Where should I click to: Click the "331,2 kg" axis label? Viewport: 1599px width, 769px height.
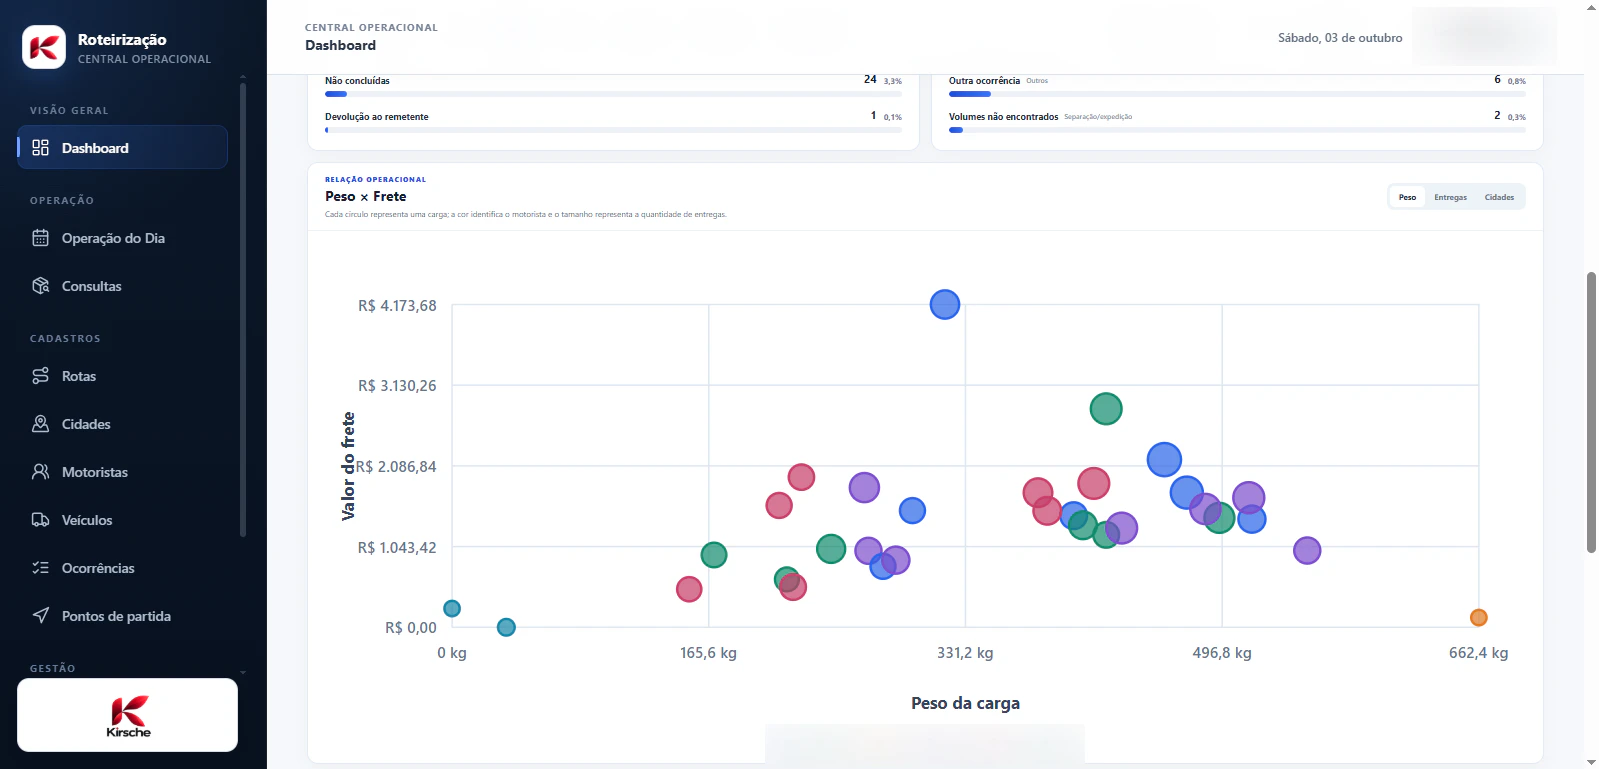[x=965, y=653]
